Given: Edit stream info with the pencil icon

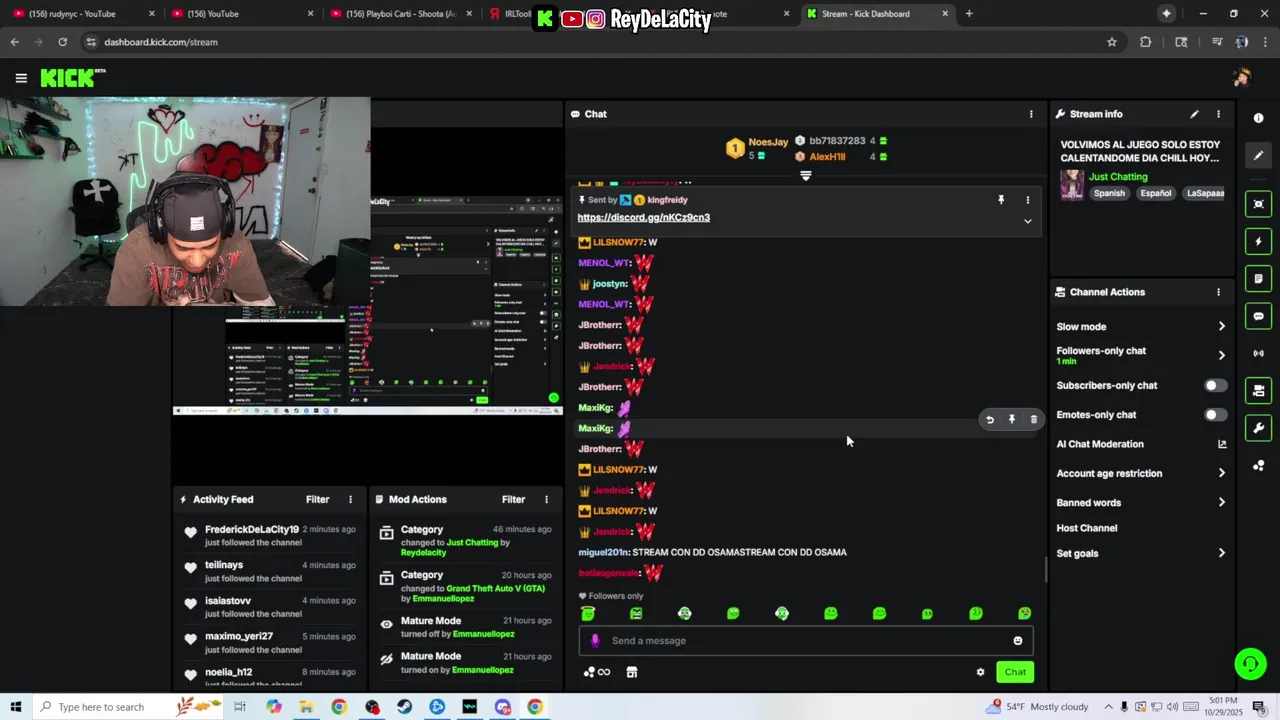Looking at the screenshot, I should tap(1194, 114).
